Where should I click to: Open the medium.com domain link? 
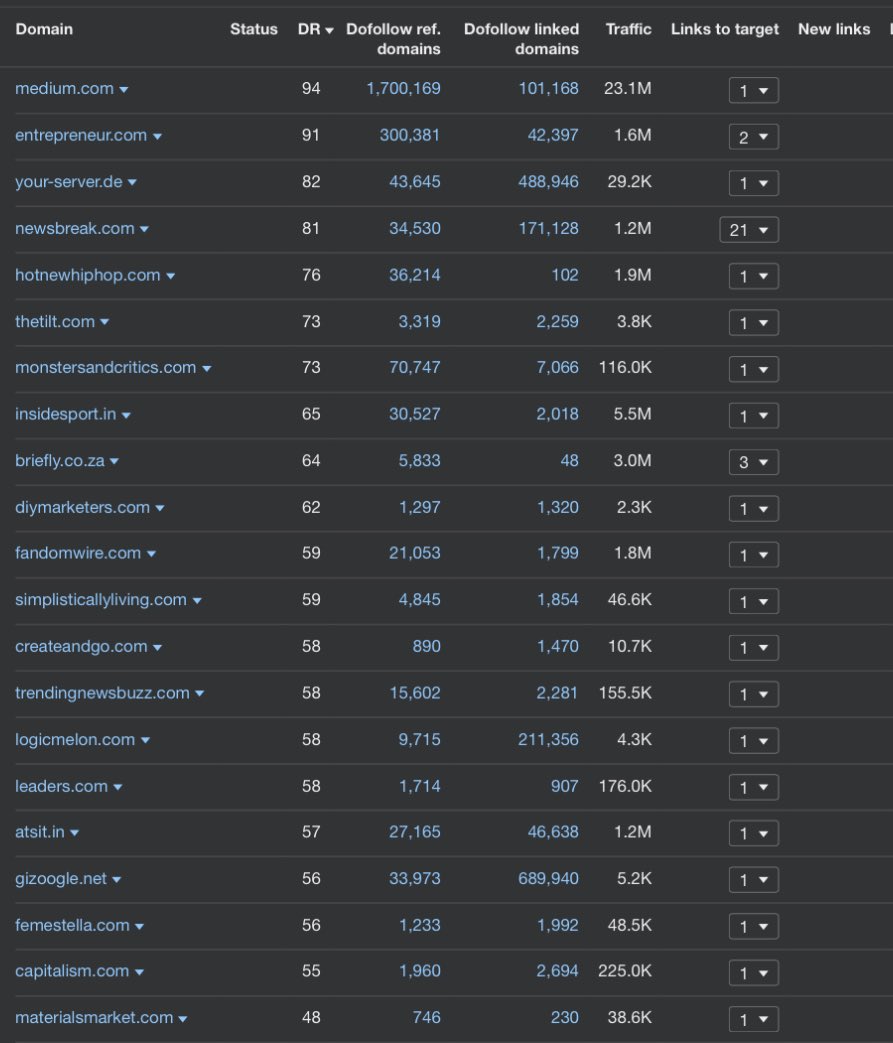click(65, 88)
